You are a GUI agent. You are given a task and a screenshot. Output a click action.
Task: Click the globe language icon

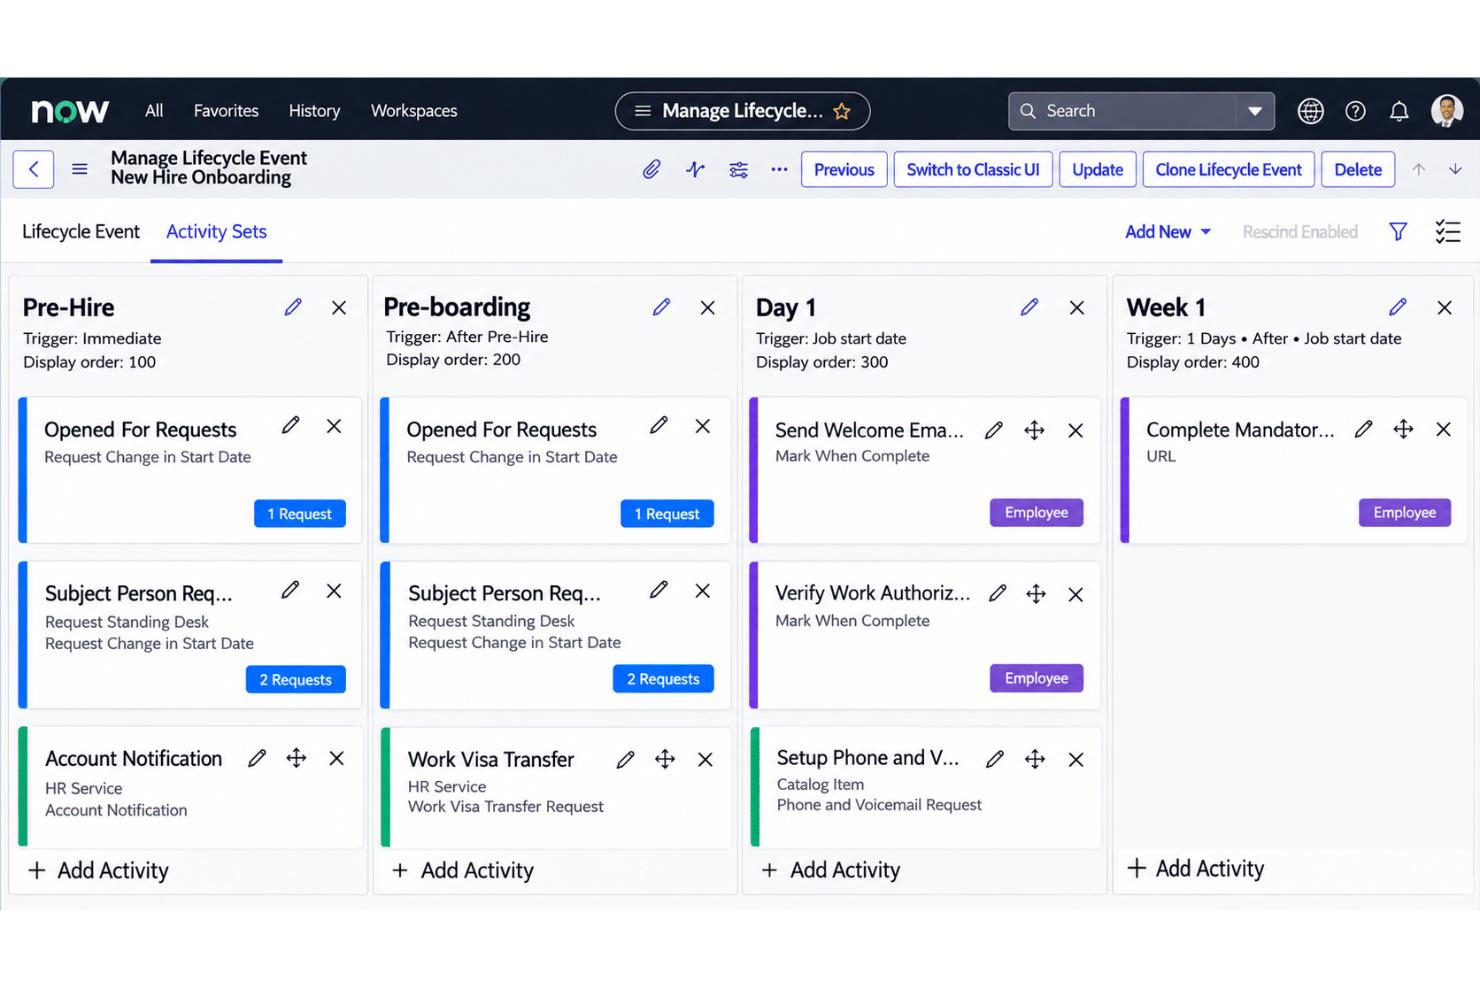(1310, 111)
